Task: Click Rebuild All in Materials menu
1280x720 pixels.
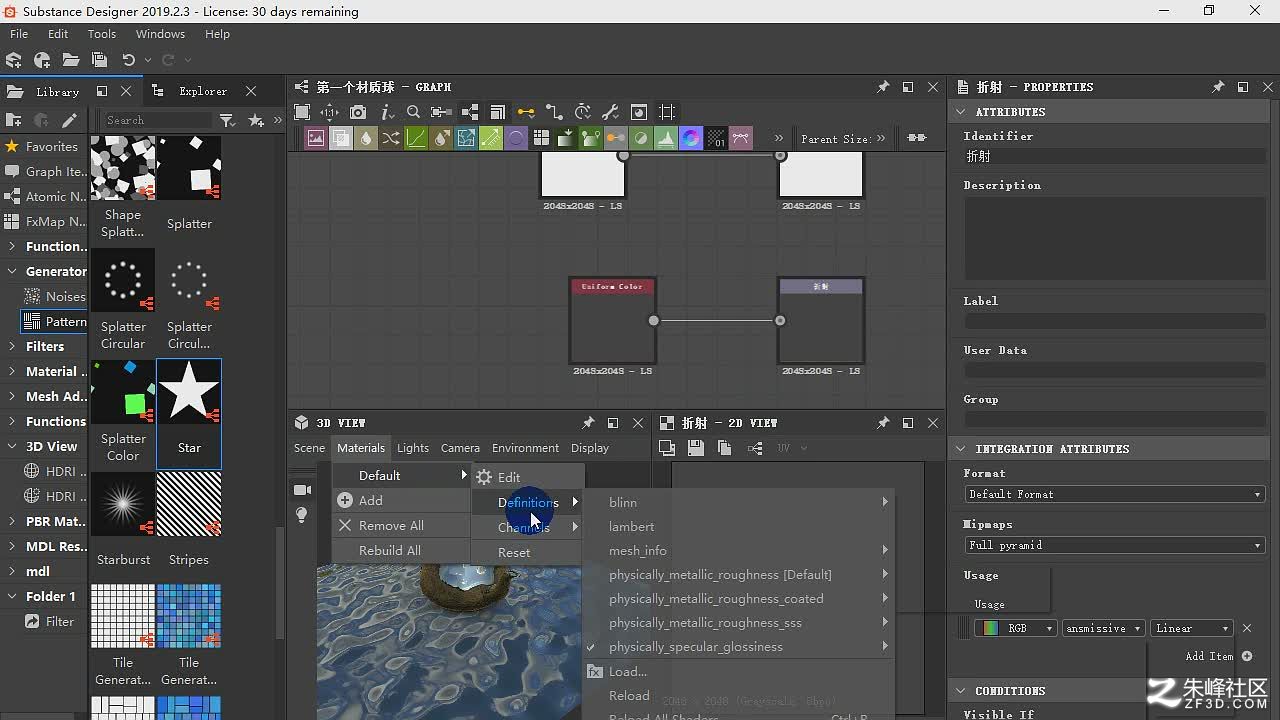Action: click(x=401, y=550)
